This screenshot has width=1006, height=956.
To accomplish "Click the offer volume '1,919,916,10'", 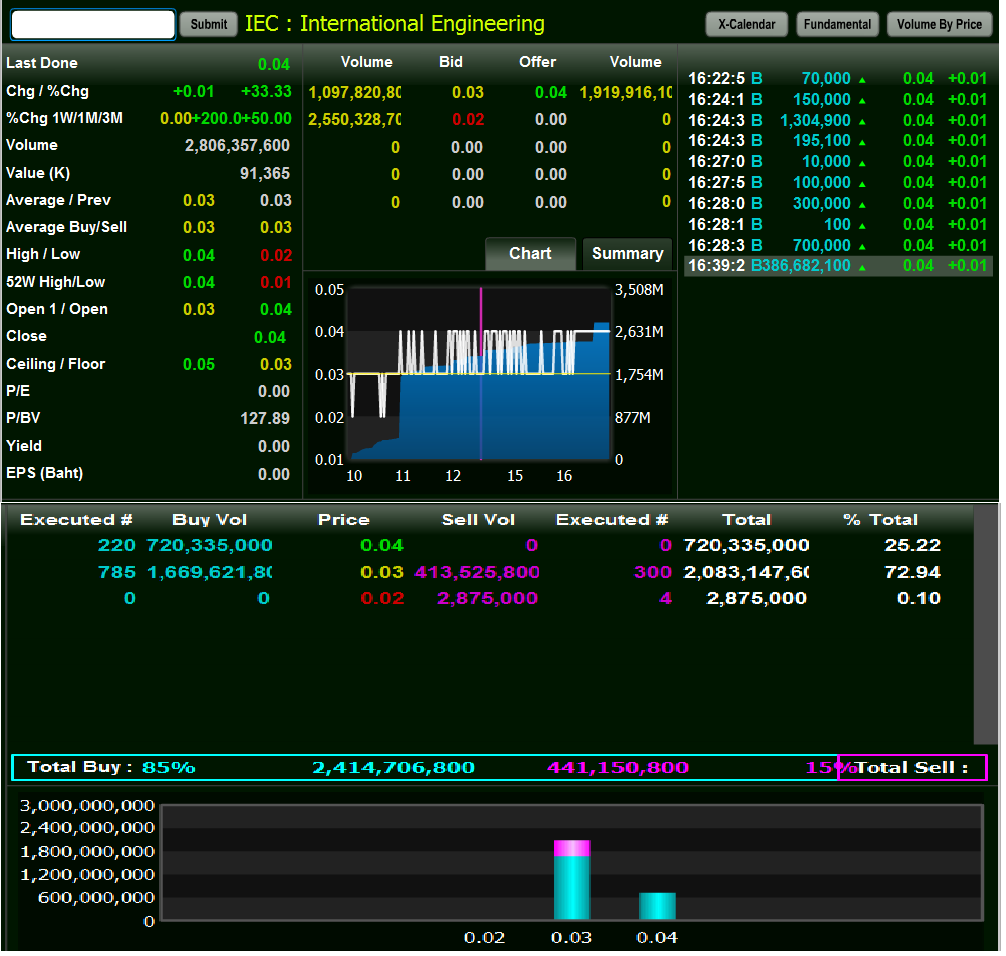I will [x=626, y=92].
